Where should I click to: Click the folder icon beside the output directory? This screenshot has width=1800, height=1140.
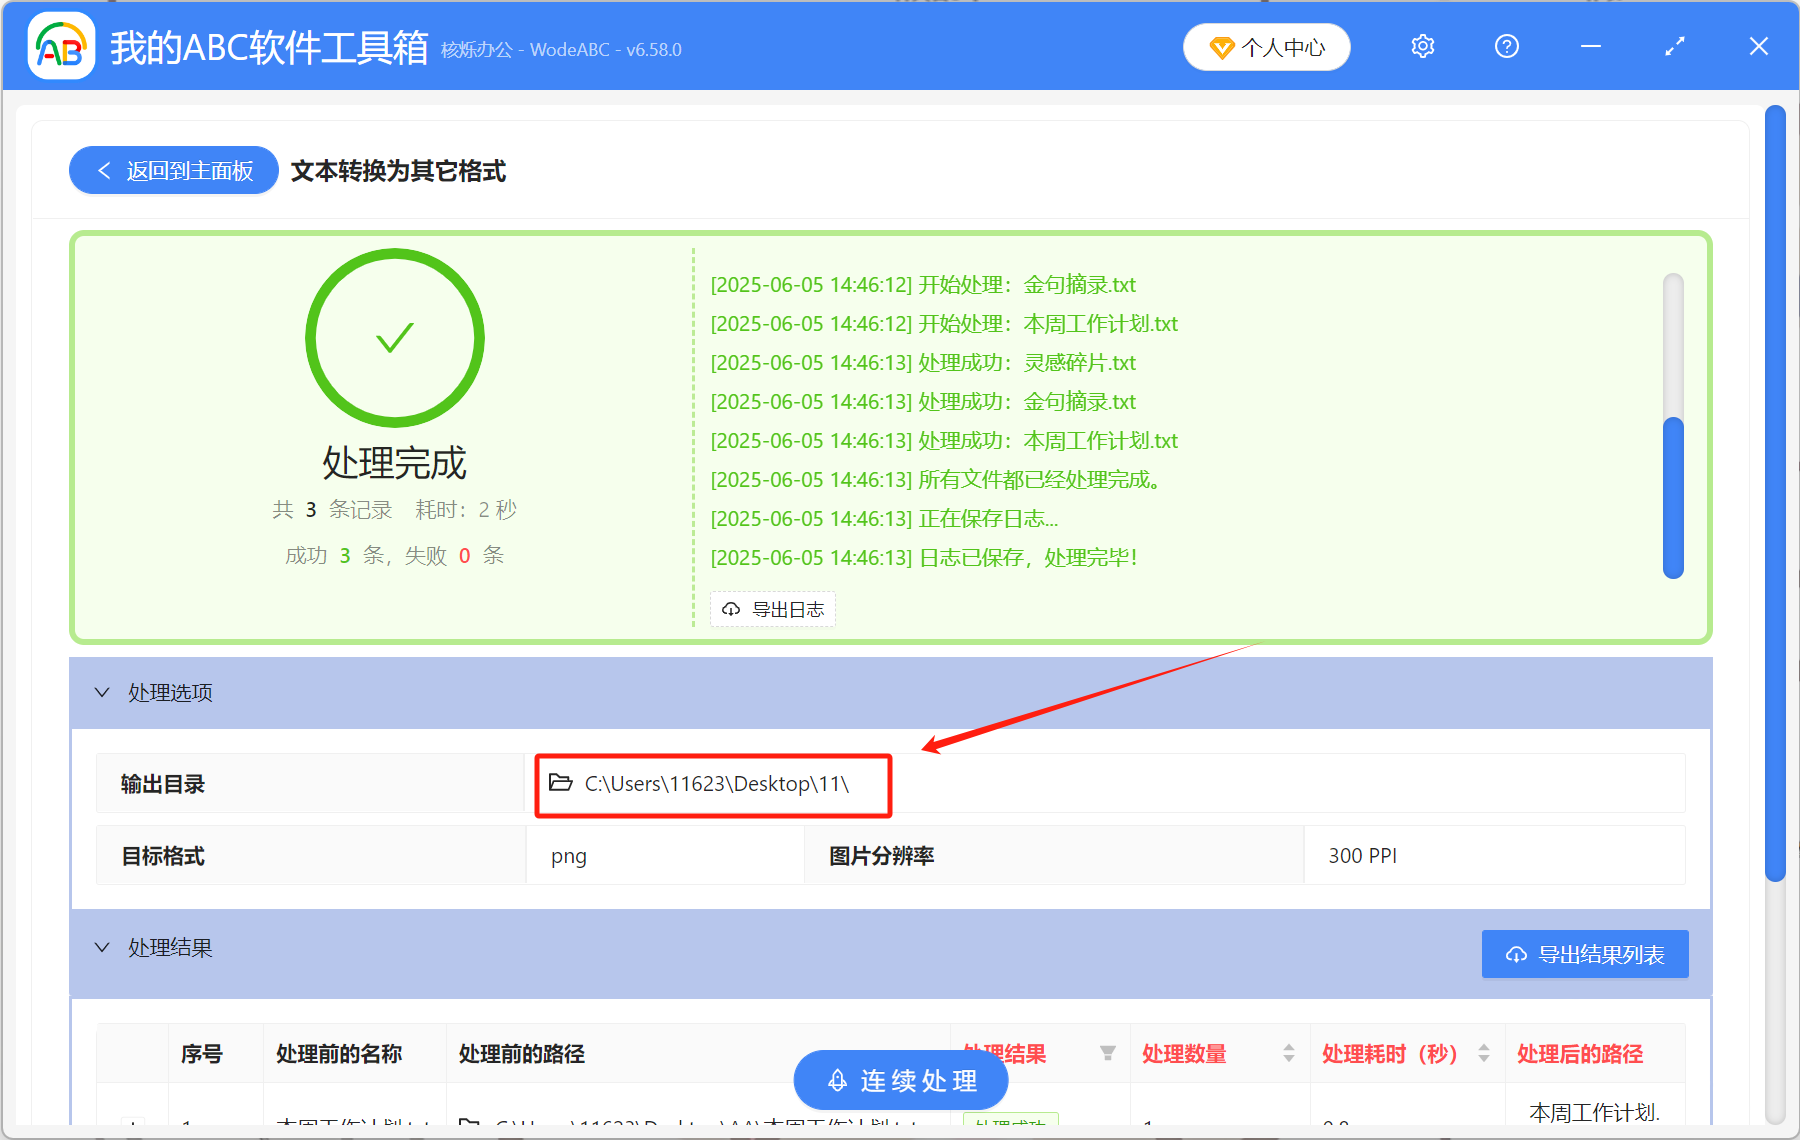pos(560,784)
